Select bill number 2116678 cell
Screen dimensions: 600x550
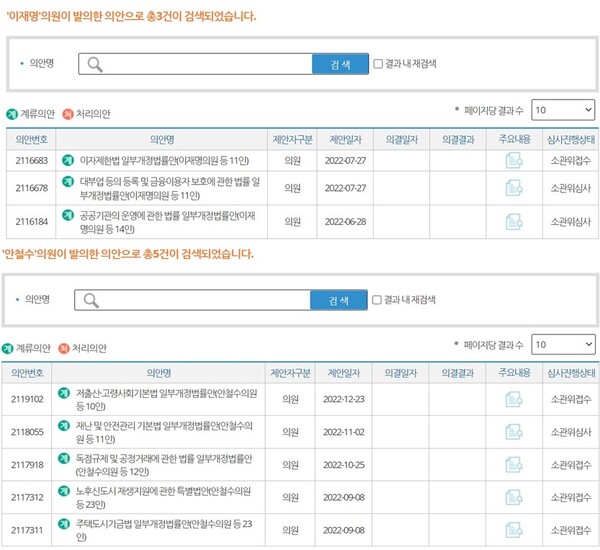click(31, 188)
